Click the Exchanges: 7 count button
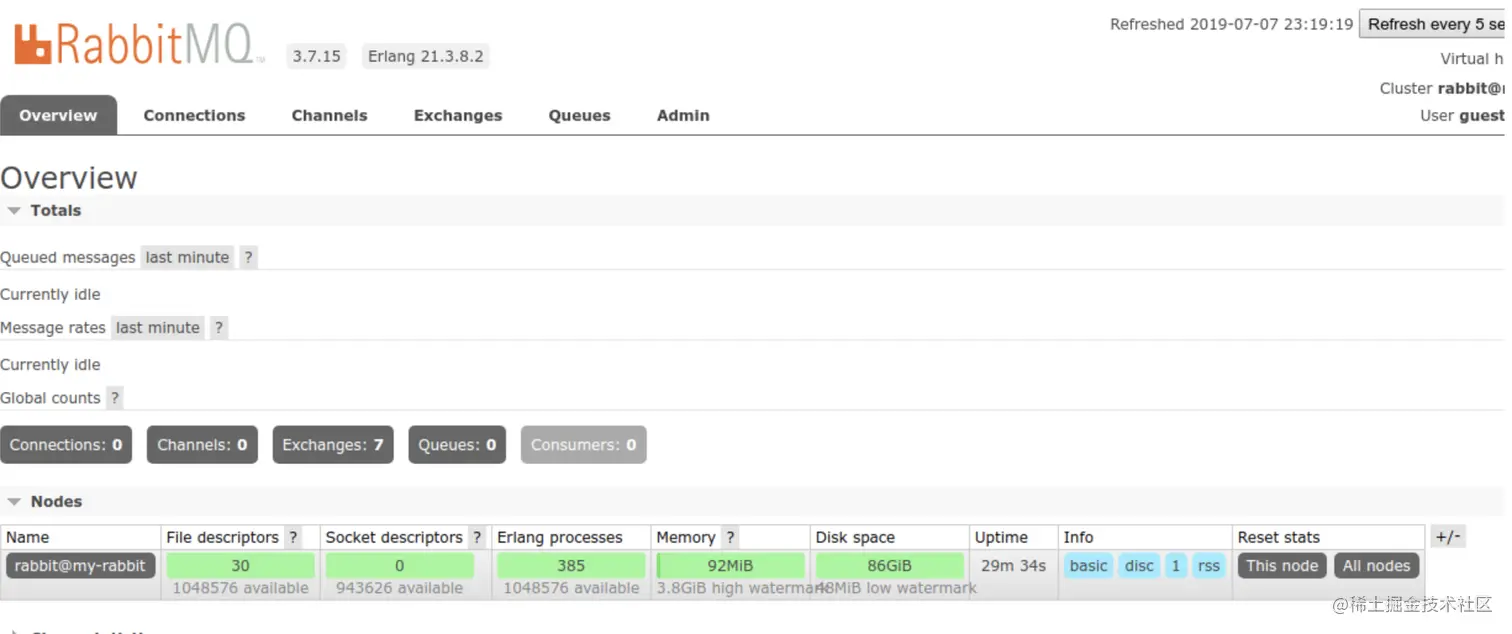Screen dimensions: 1512x634 [x=333, y=445]
